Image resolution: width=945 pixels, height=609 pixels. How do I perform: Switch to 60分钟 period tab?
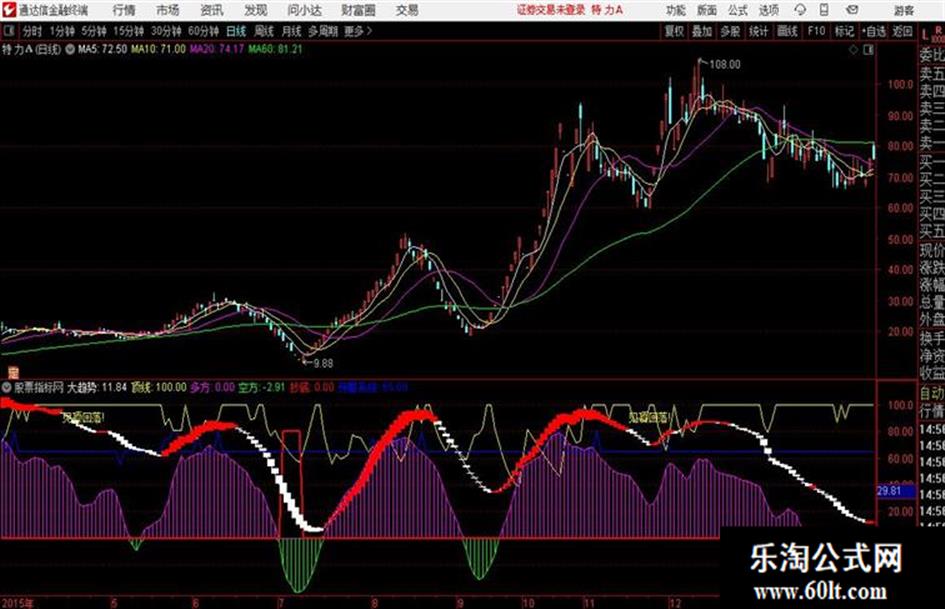(x=203, y=31)
